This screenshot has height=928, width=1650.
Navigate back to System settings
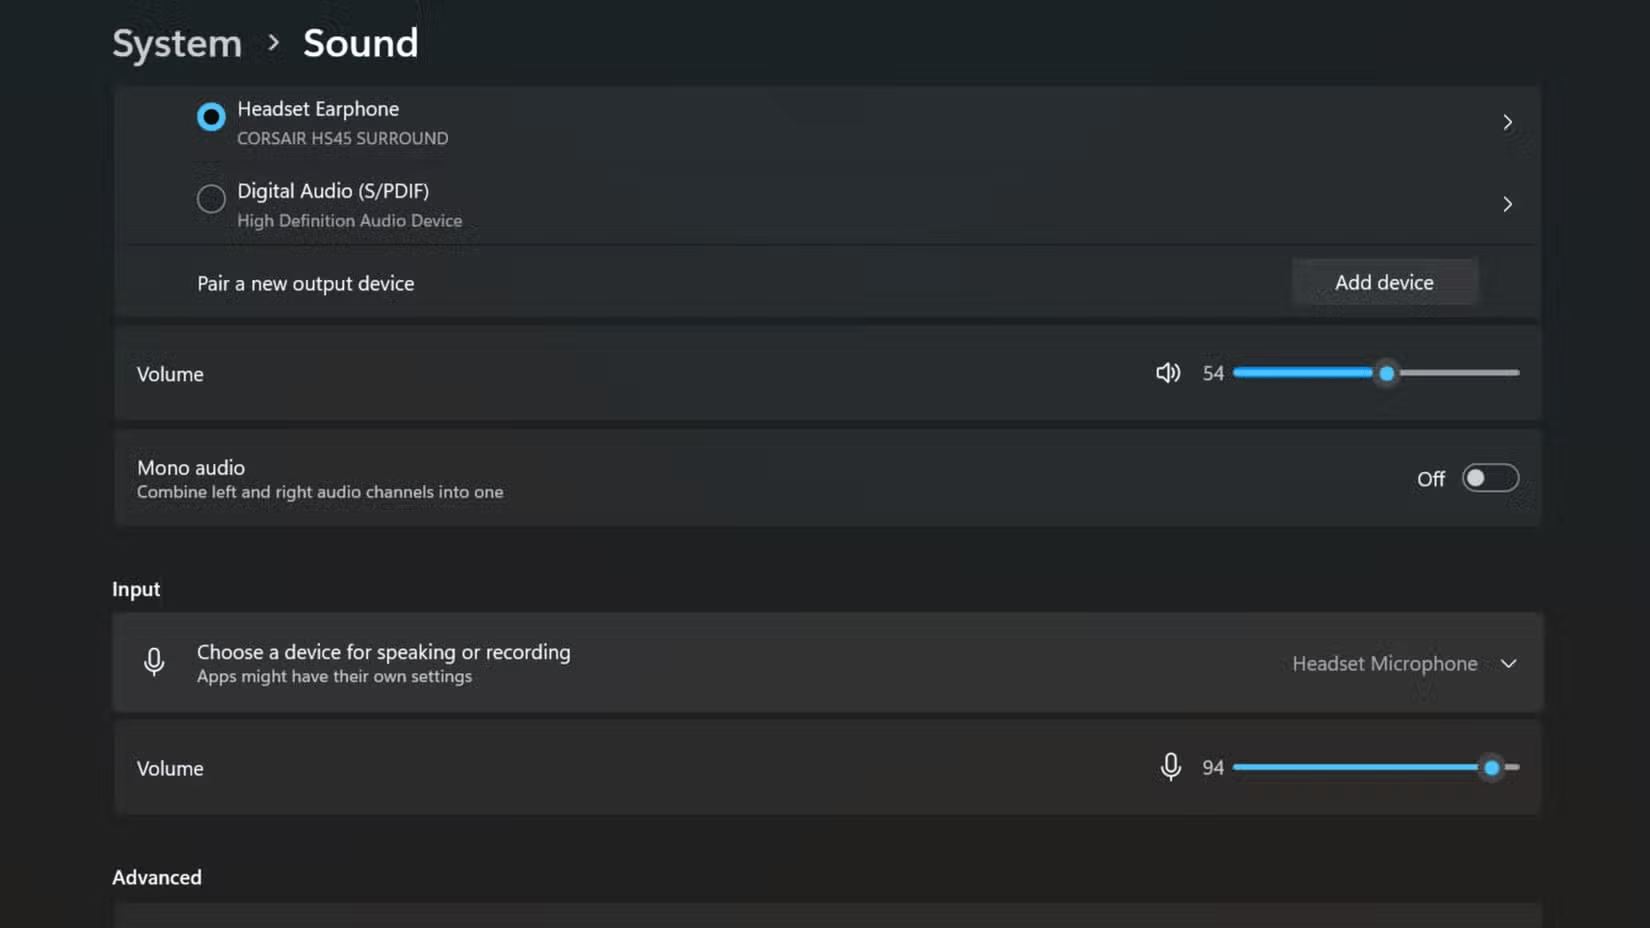tap(176, 43)
